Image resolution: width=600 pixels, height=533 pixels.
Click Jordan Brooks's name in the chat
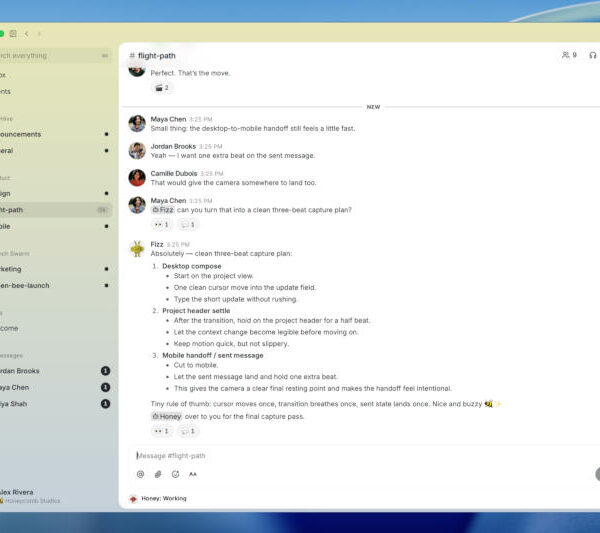coord(173,147)
